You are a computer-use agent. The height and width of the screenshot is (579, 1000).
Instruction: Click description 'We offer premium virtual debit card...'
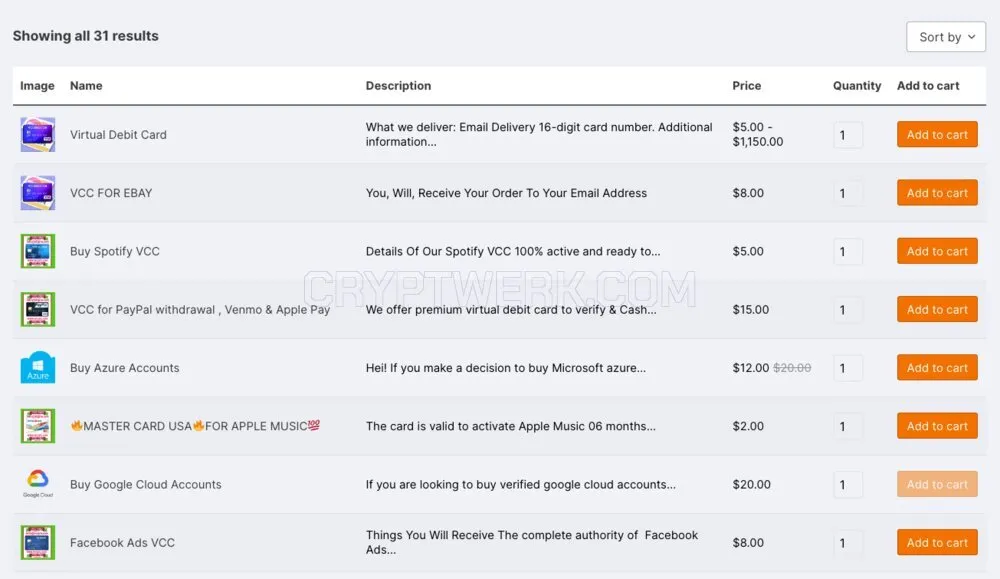point(511,309)
